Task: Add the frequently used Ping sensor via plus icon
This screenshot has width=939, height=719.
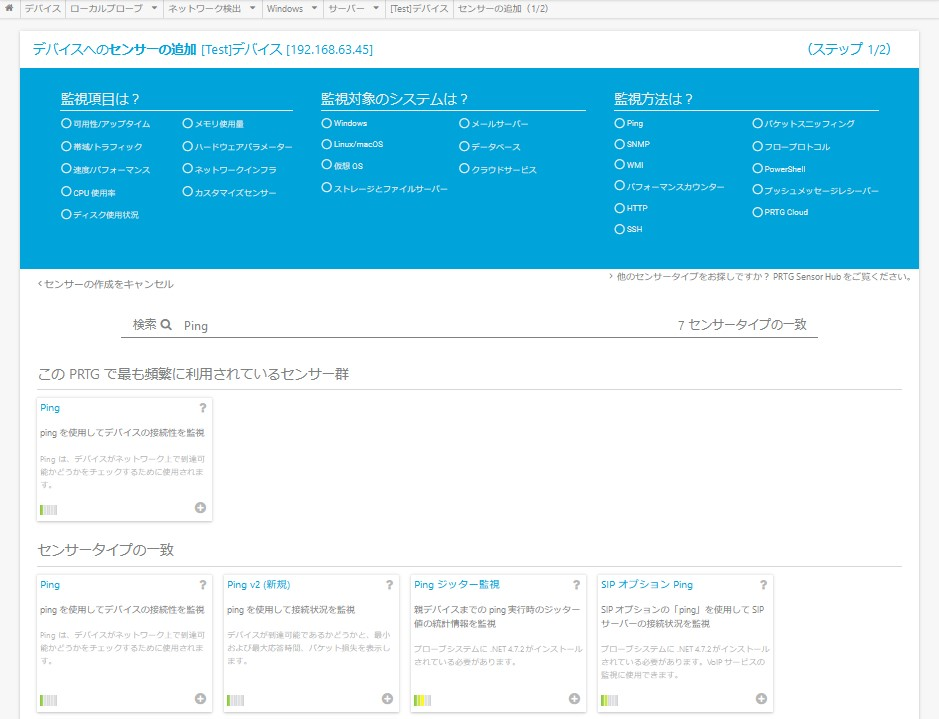Action: pyautogui.click(x=201, y=508)
